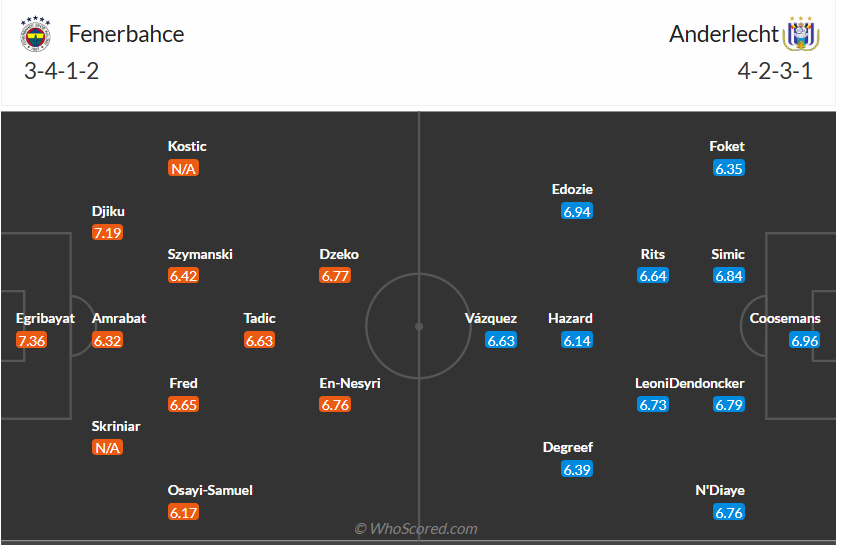Click N'Diaye's 6.76 rating badge
This screenshot has width=841, height=545.
point(729,512)
